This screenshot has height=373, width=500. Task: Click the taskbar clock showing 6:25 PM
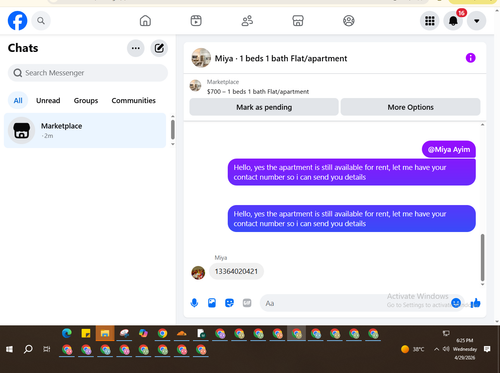pyautogui.click(x=465, y=349)
